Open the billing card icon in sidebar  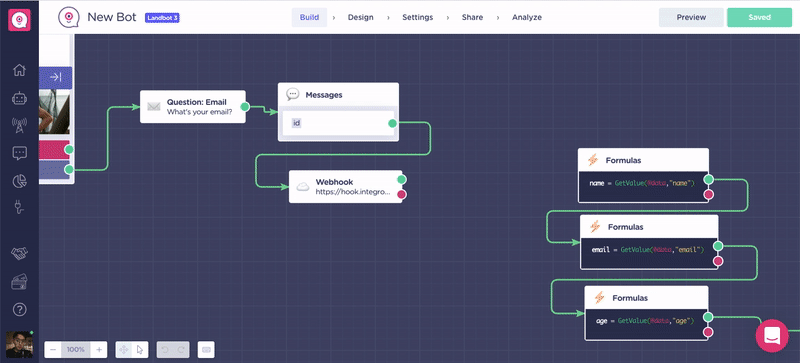point(19,281)
